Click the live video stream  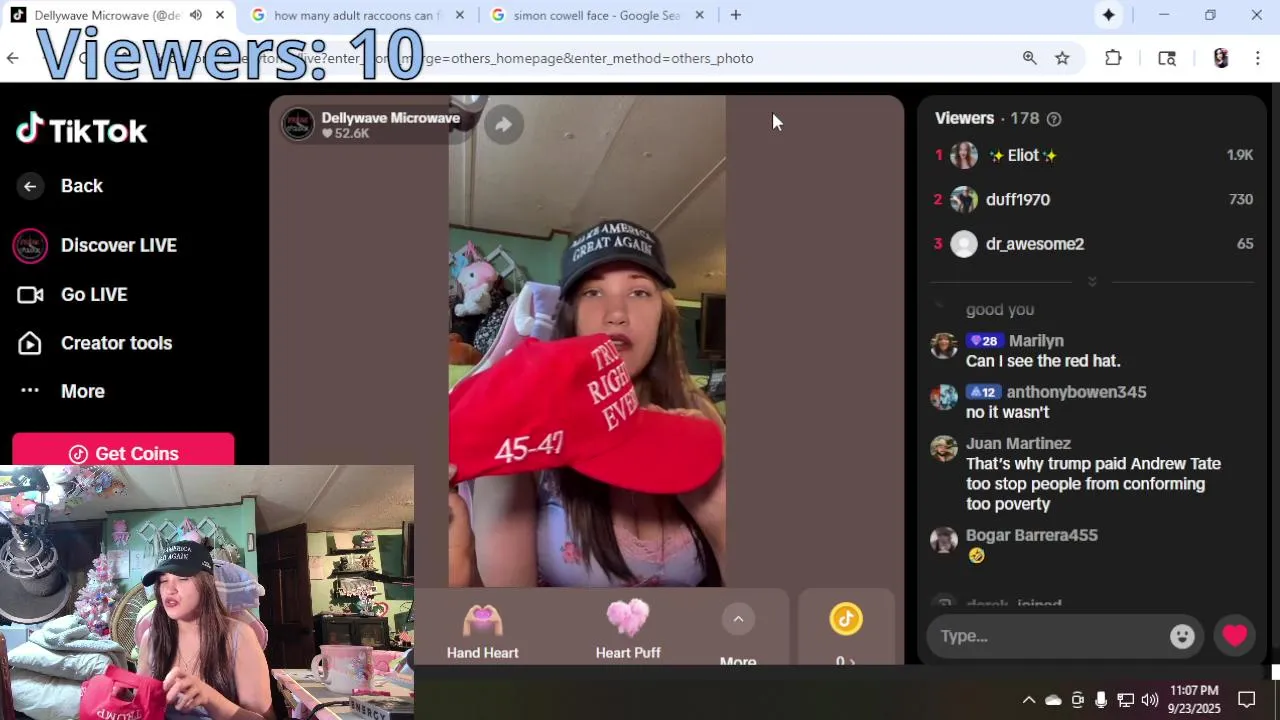click(587, 340)
